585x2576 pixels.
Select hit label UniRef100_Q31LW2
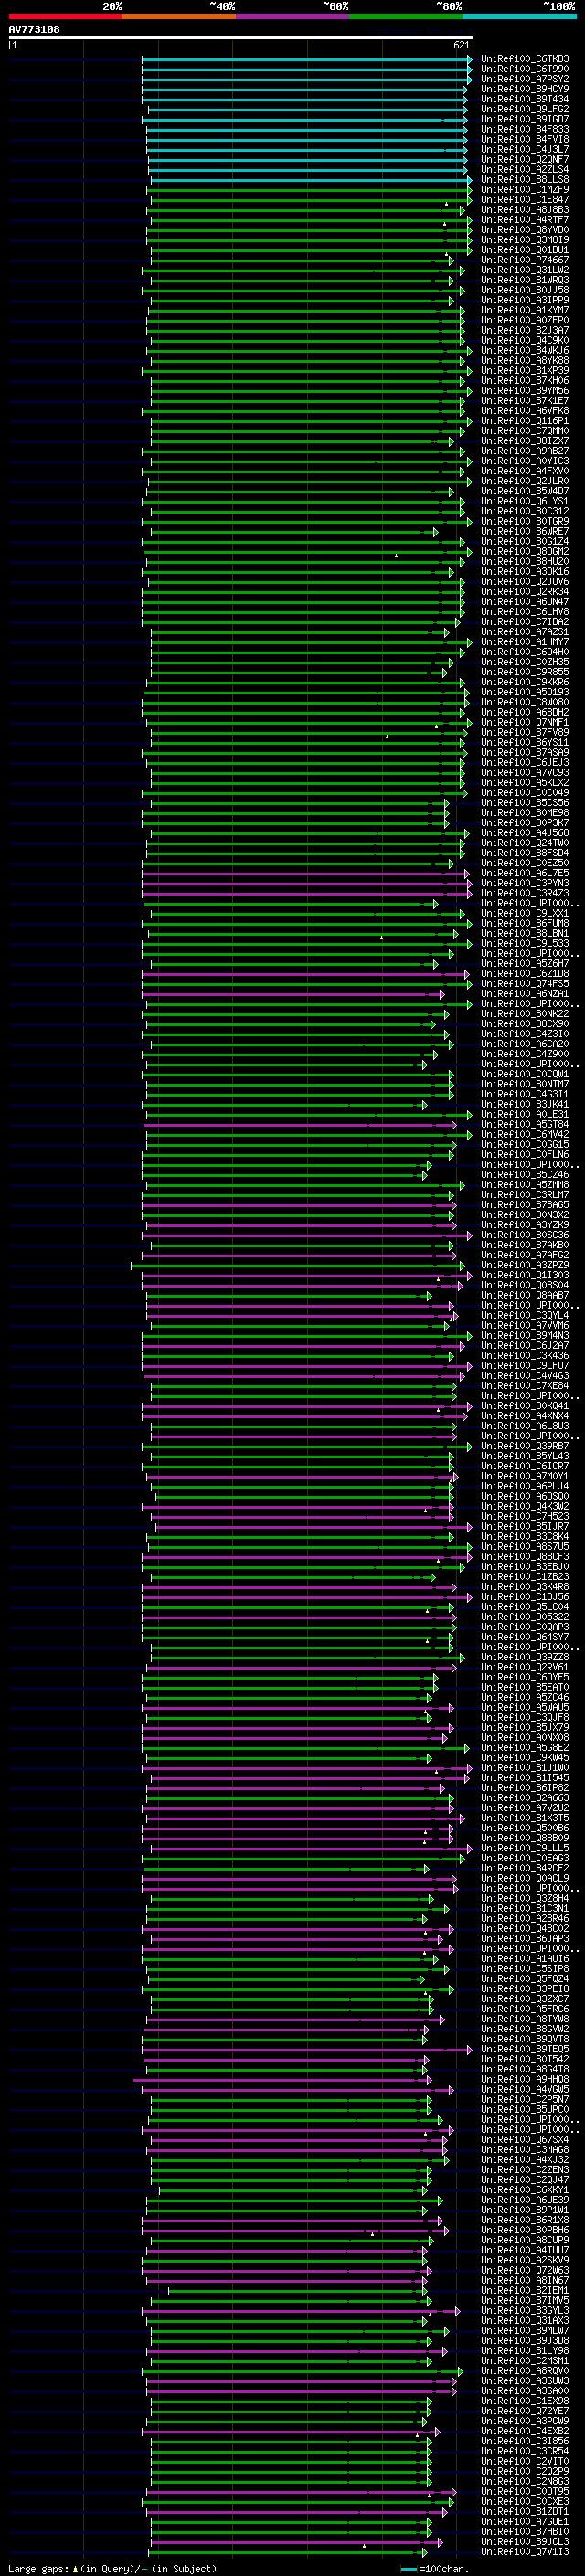point(524,270)
